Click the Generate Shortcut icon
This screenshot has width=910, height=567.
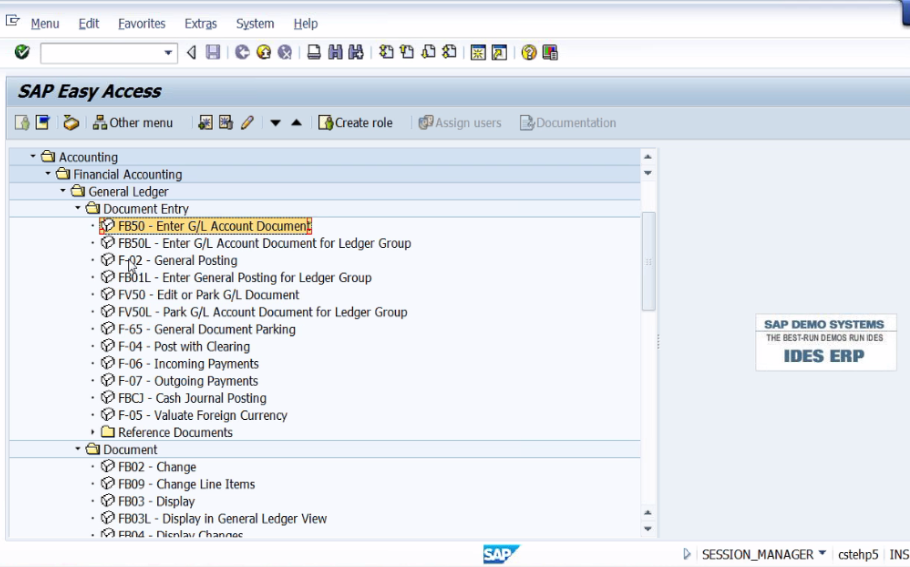click(499, 53)
